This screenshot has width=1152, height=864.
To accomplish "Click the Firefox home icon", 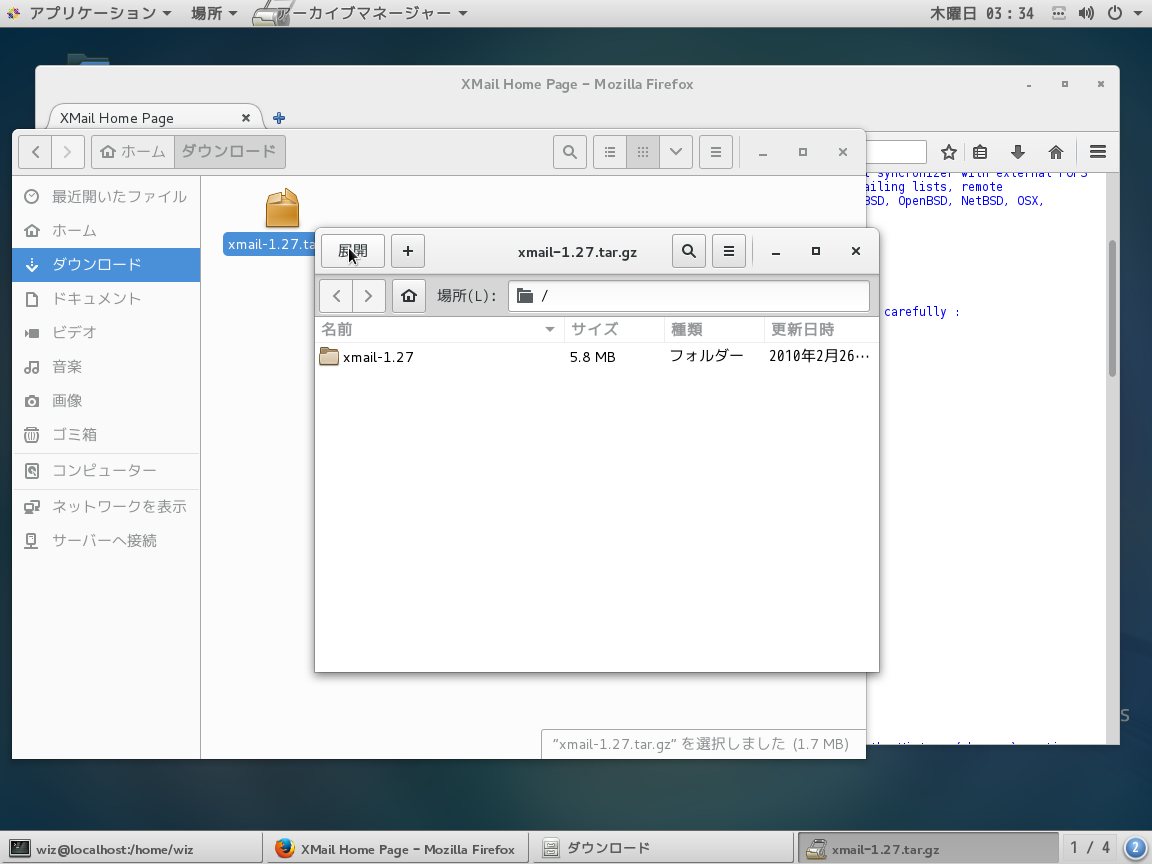I will (1056, 152).
